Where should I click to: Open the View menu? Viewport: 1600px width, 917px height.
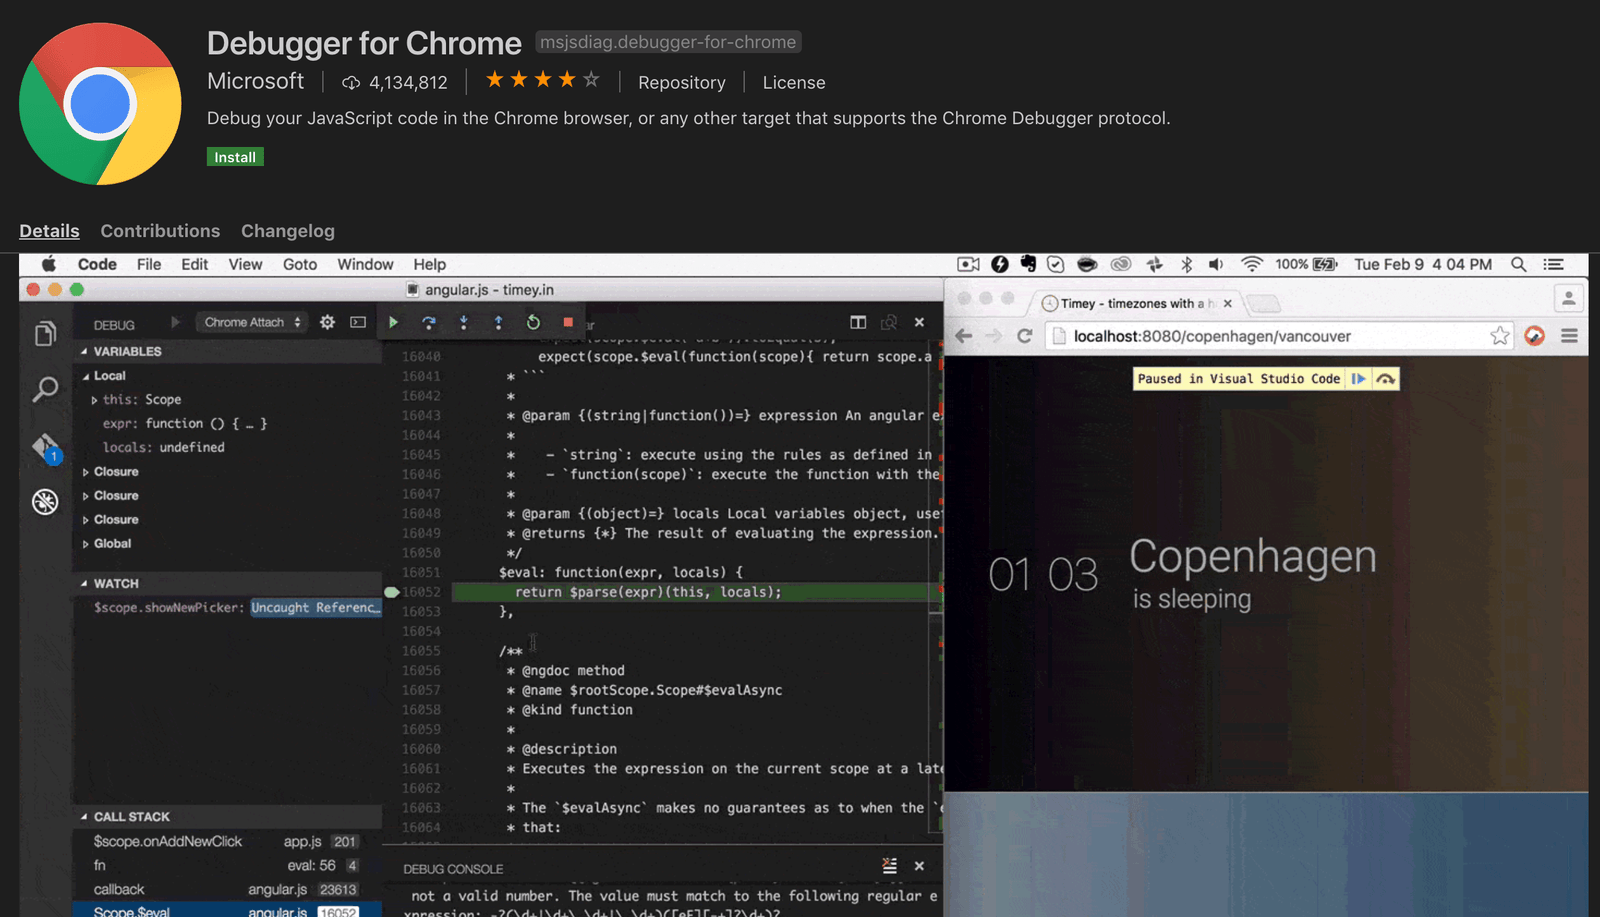(x=245, y=264)
